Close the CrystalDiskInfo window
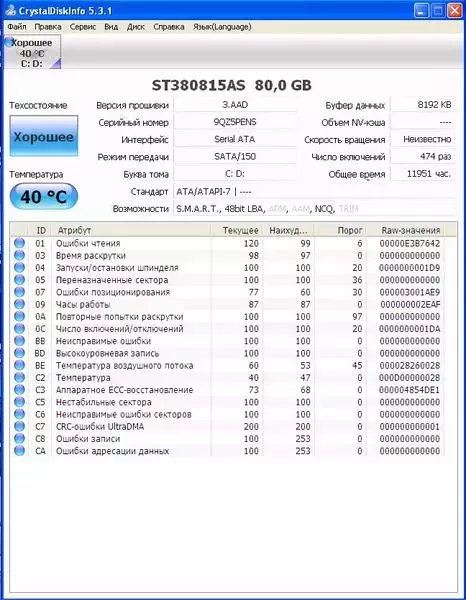Screen dimensions: 466x600 [x=455, y=11]
